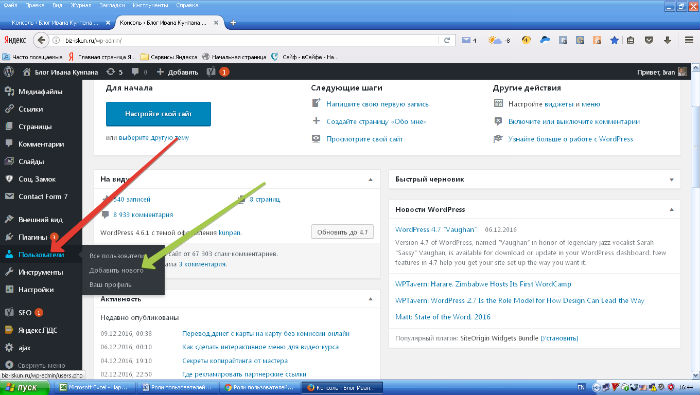Open the weather toolbar icon

(x=499, y=40)
